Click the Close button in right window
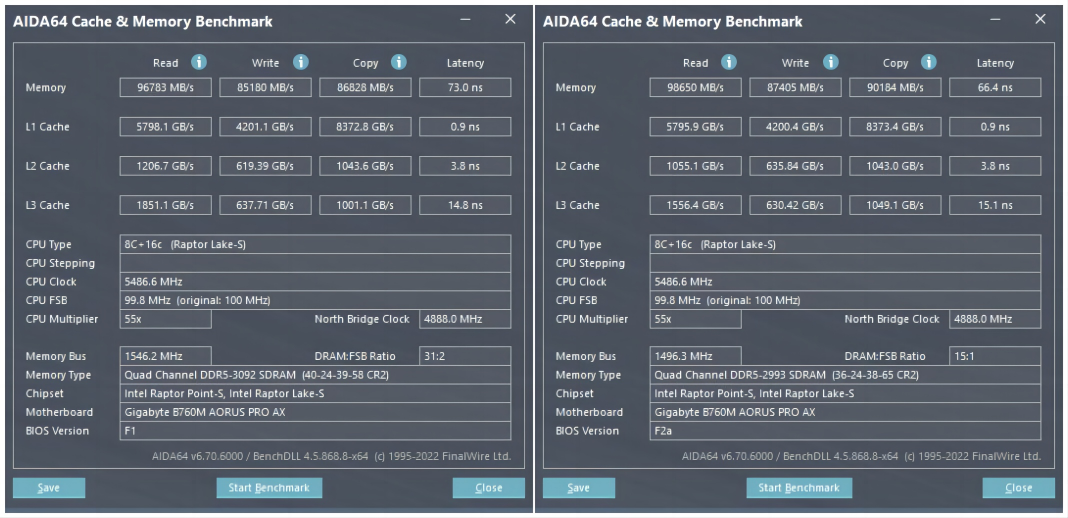This screenshot has width=1068, height=518. (1018, 488)
